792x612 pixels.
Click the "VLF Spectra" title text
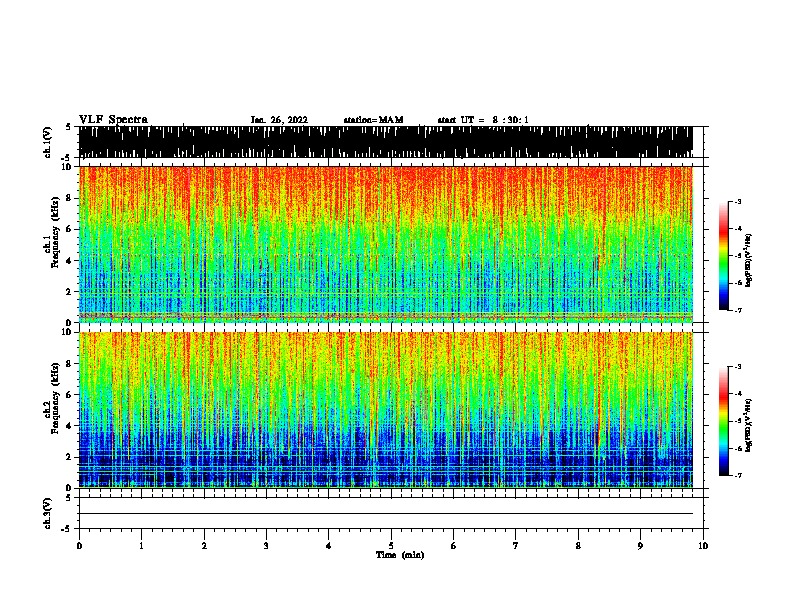113,120
